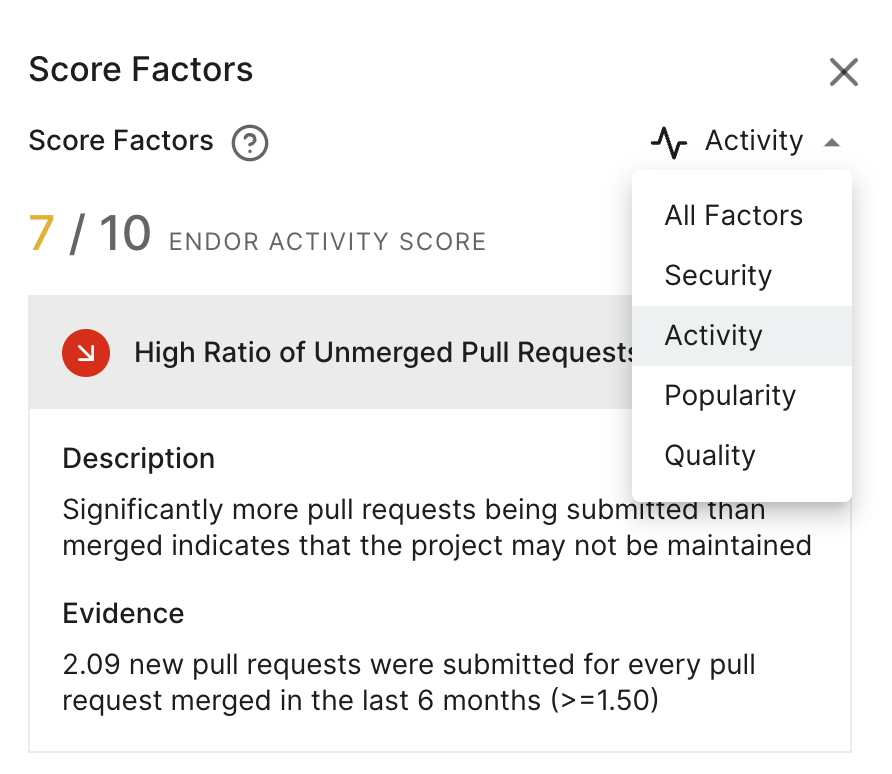Viewport: 892px width, 774px height.
Task: Select All Factors from the menu
Action: click(x=733, y=216)
